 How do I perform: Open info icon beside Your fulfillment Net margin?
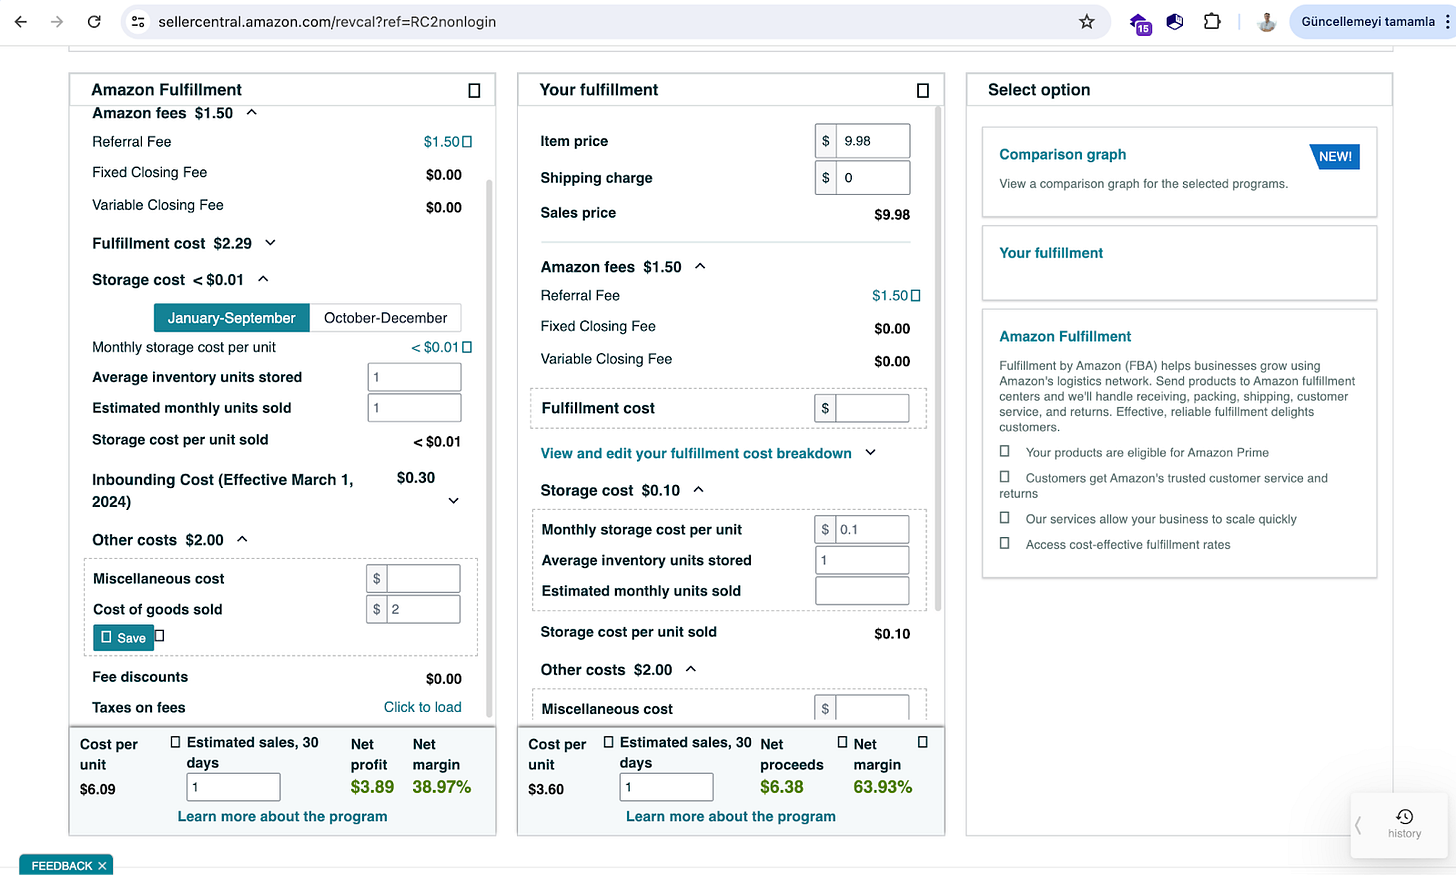tap(923, 742)
